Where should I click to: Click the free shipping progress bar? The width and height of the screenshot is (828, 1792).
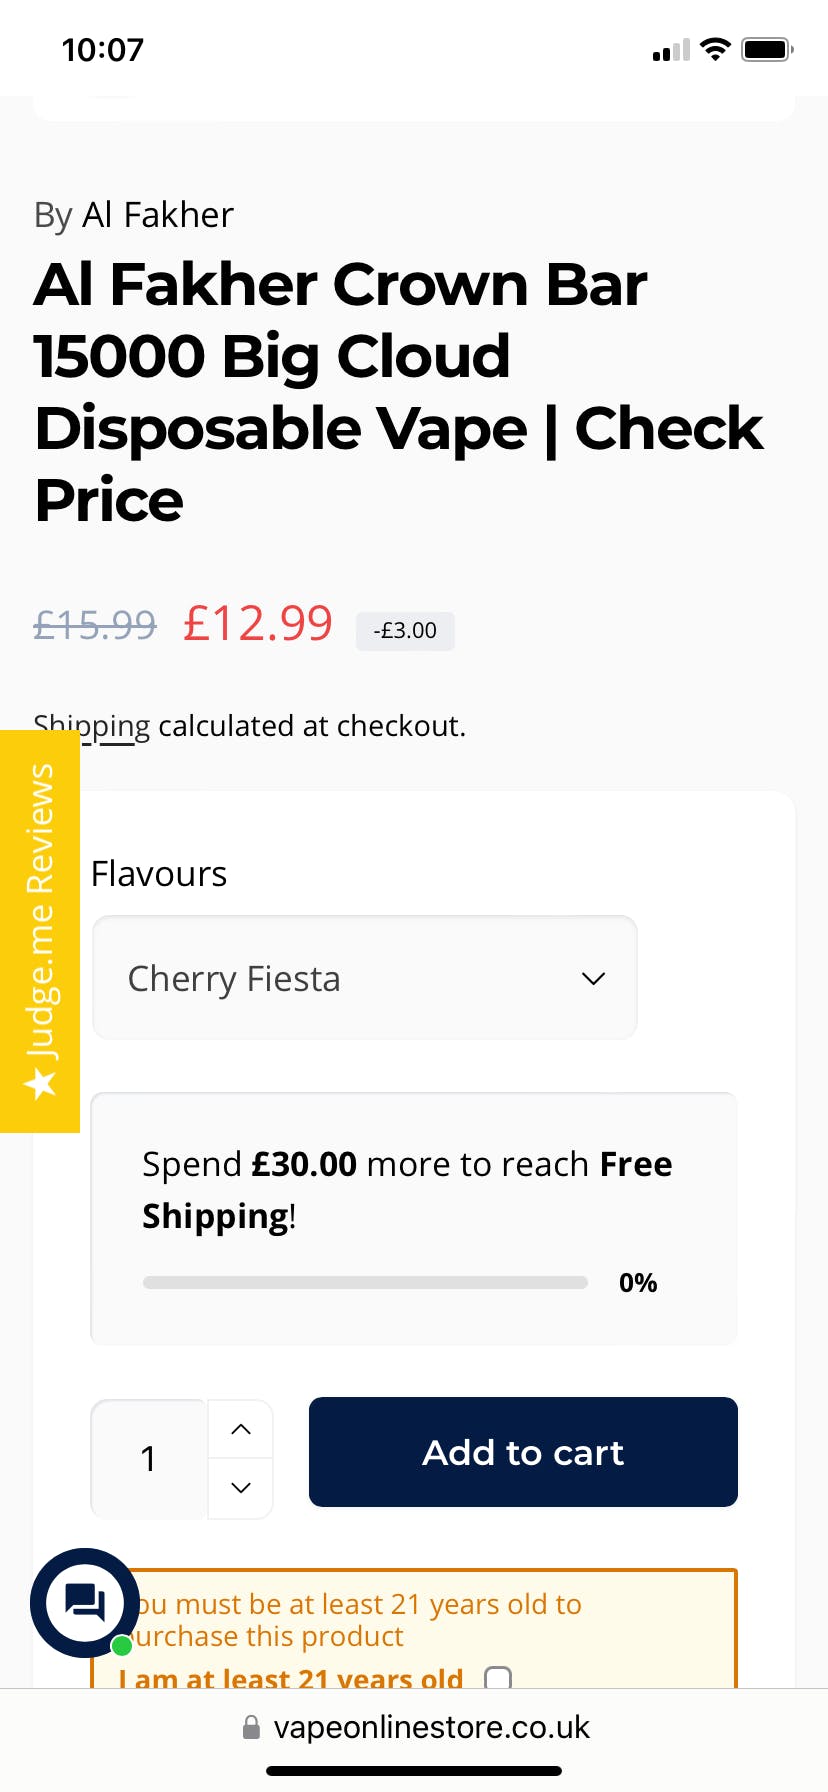365,1282
